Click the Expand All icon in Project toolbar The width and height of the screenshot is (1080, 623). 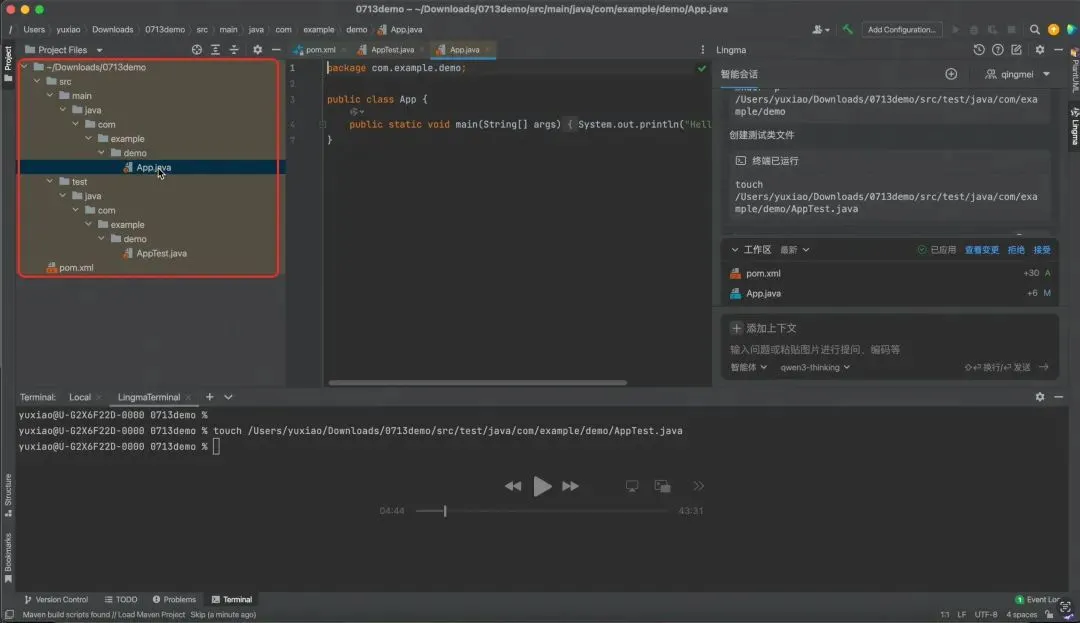(x=215, y=50)
